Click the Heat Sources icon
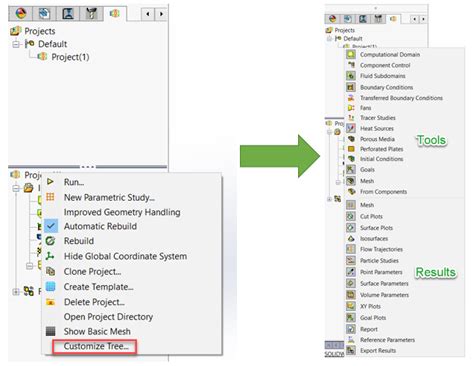The height and width of the screenshot is (366, 474). coord(351,128)
